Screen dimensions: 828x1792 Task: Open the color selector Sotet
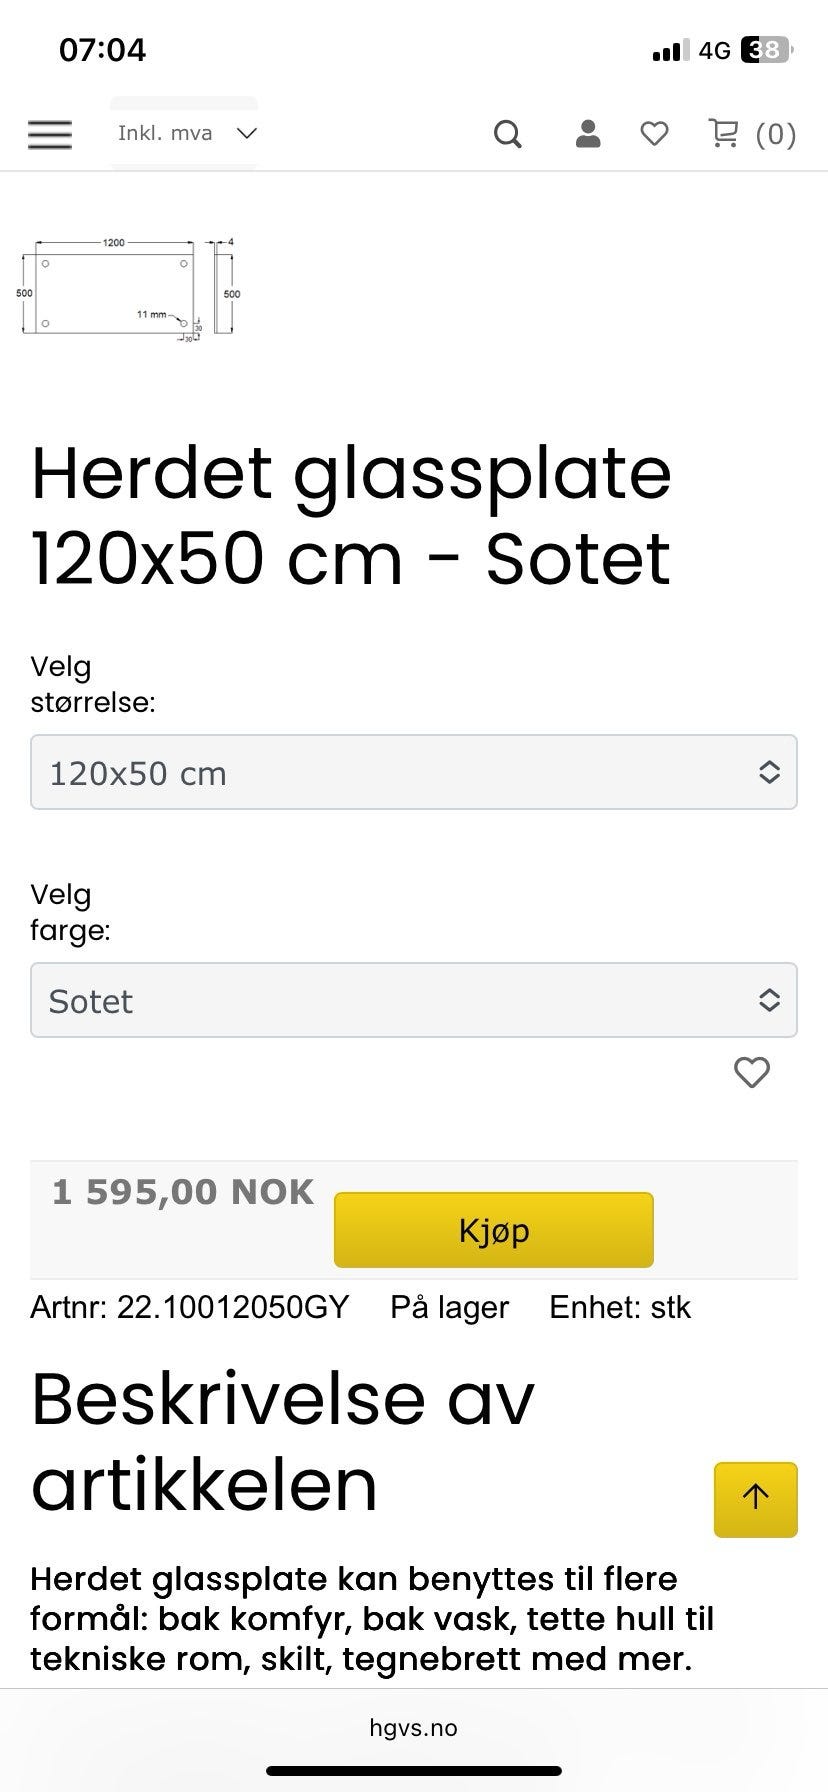414,1000
